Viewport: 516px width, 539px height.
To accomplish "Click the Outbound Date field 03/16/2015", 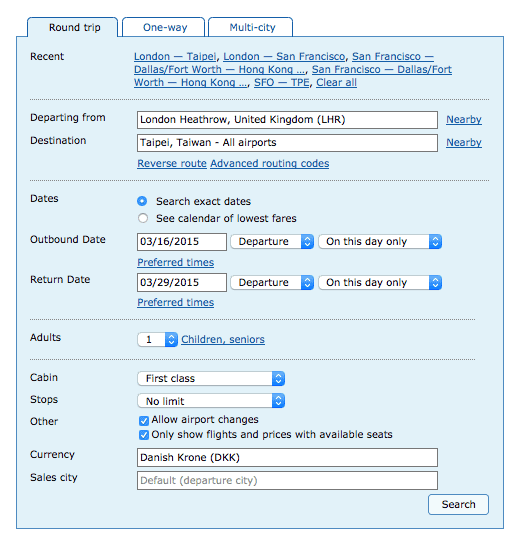I will point(182,242).
